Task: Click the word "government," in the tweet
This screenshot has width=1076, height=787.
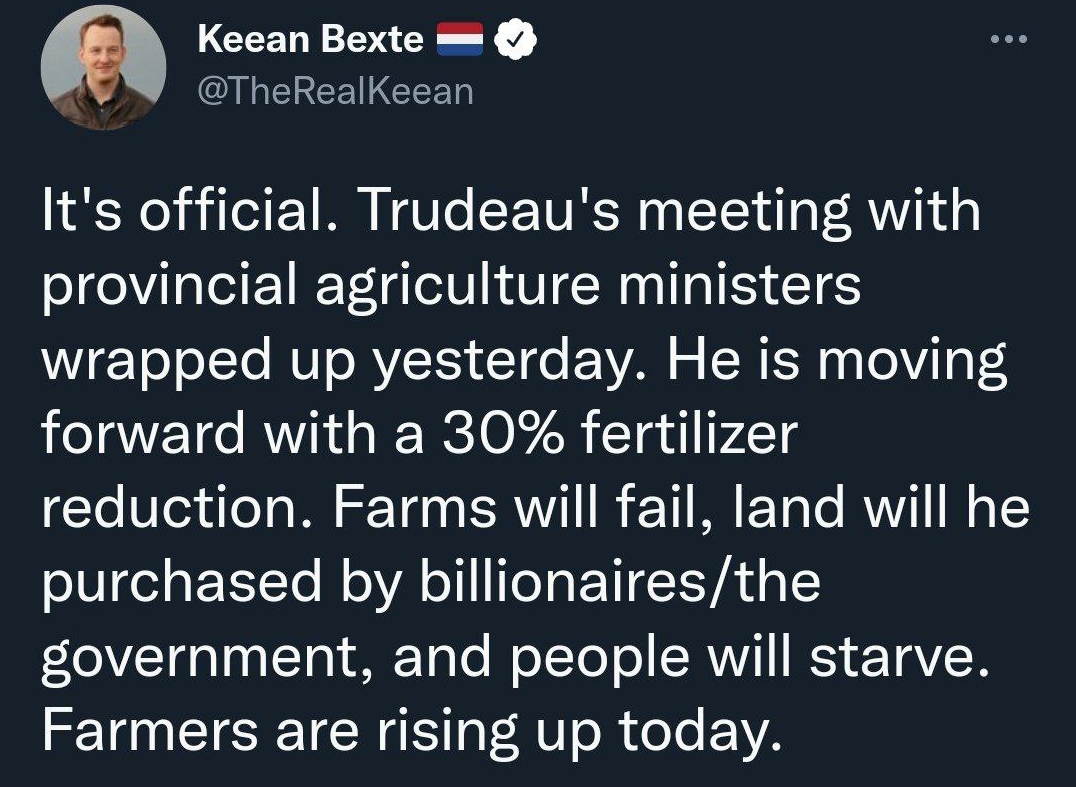Action: pos(207,660)
